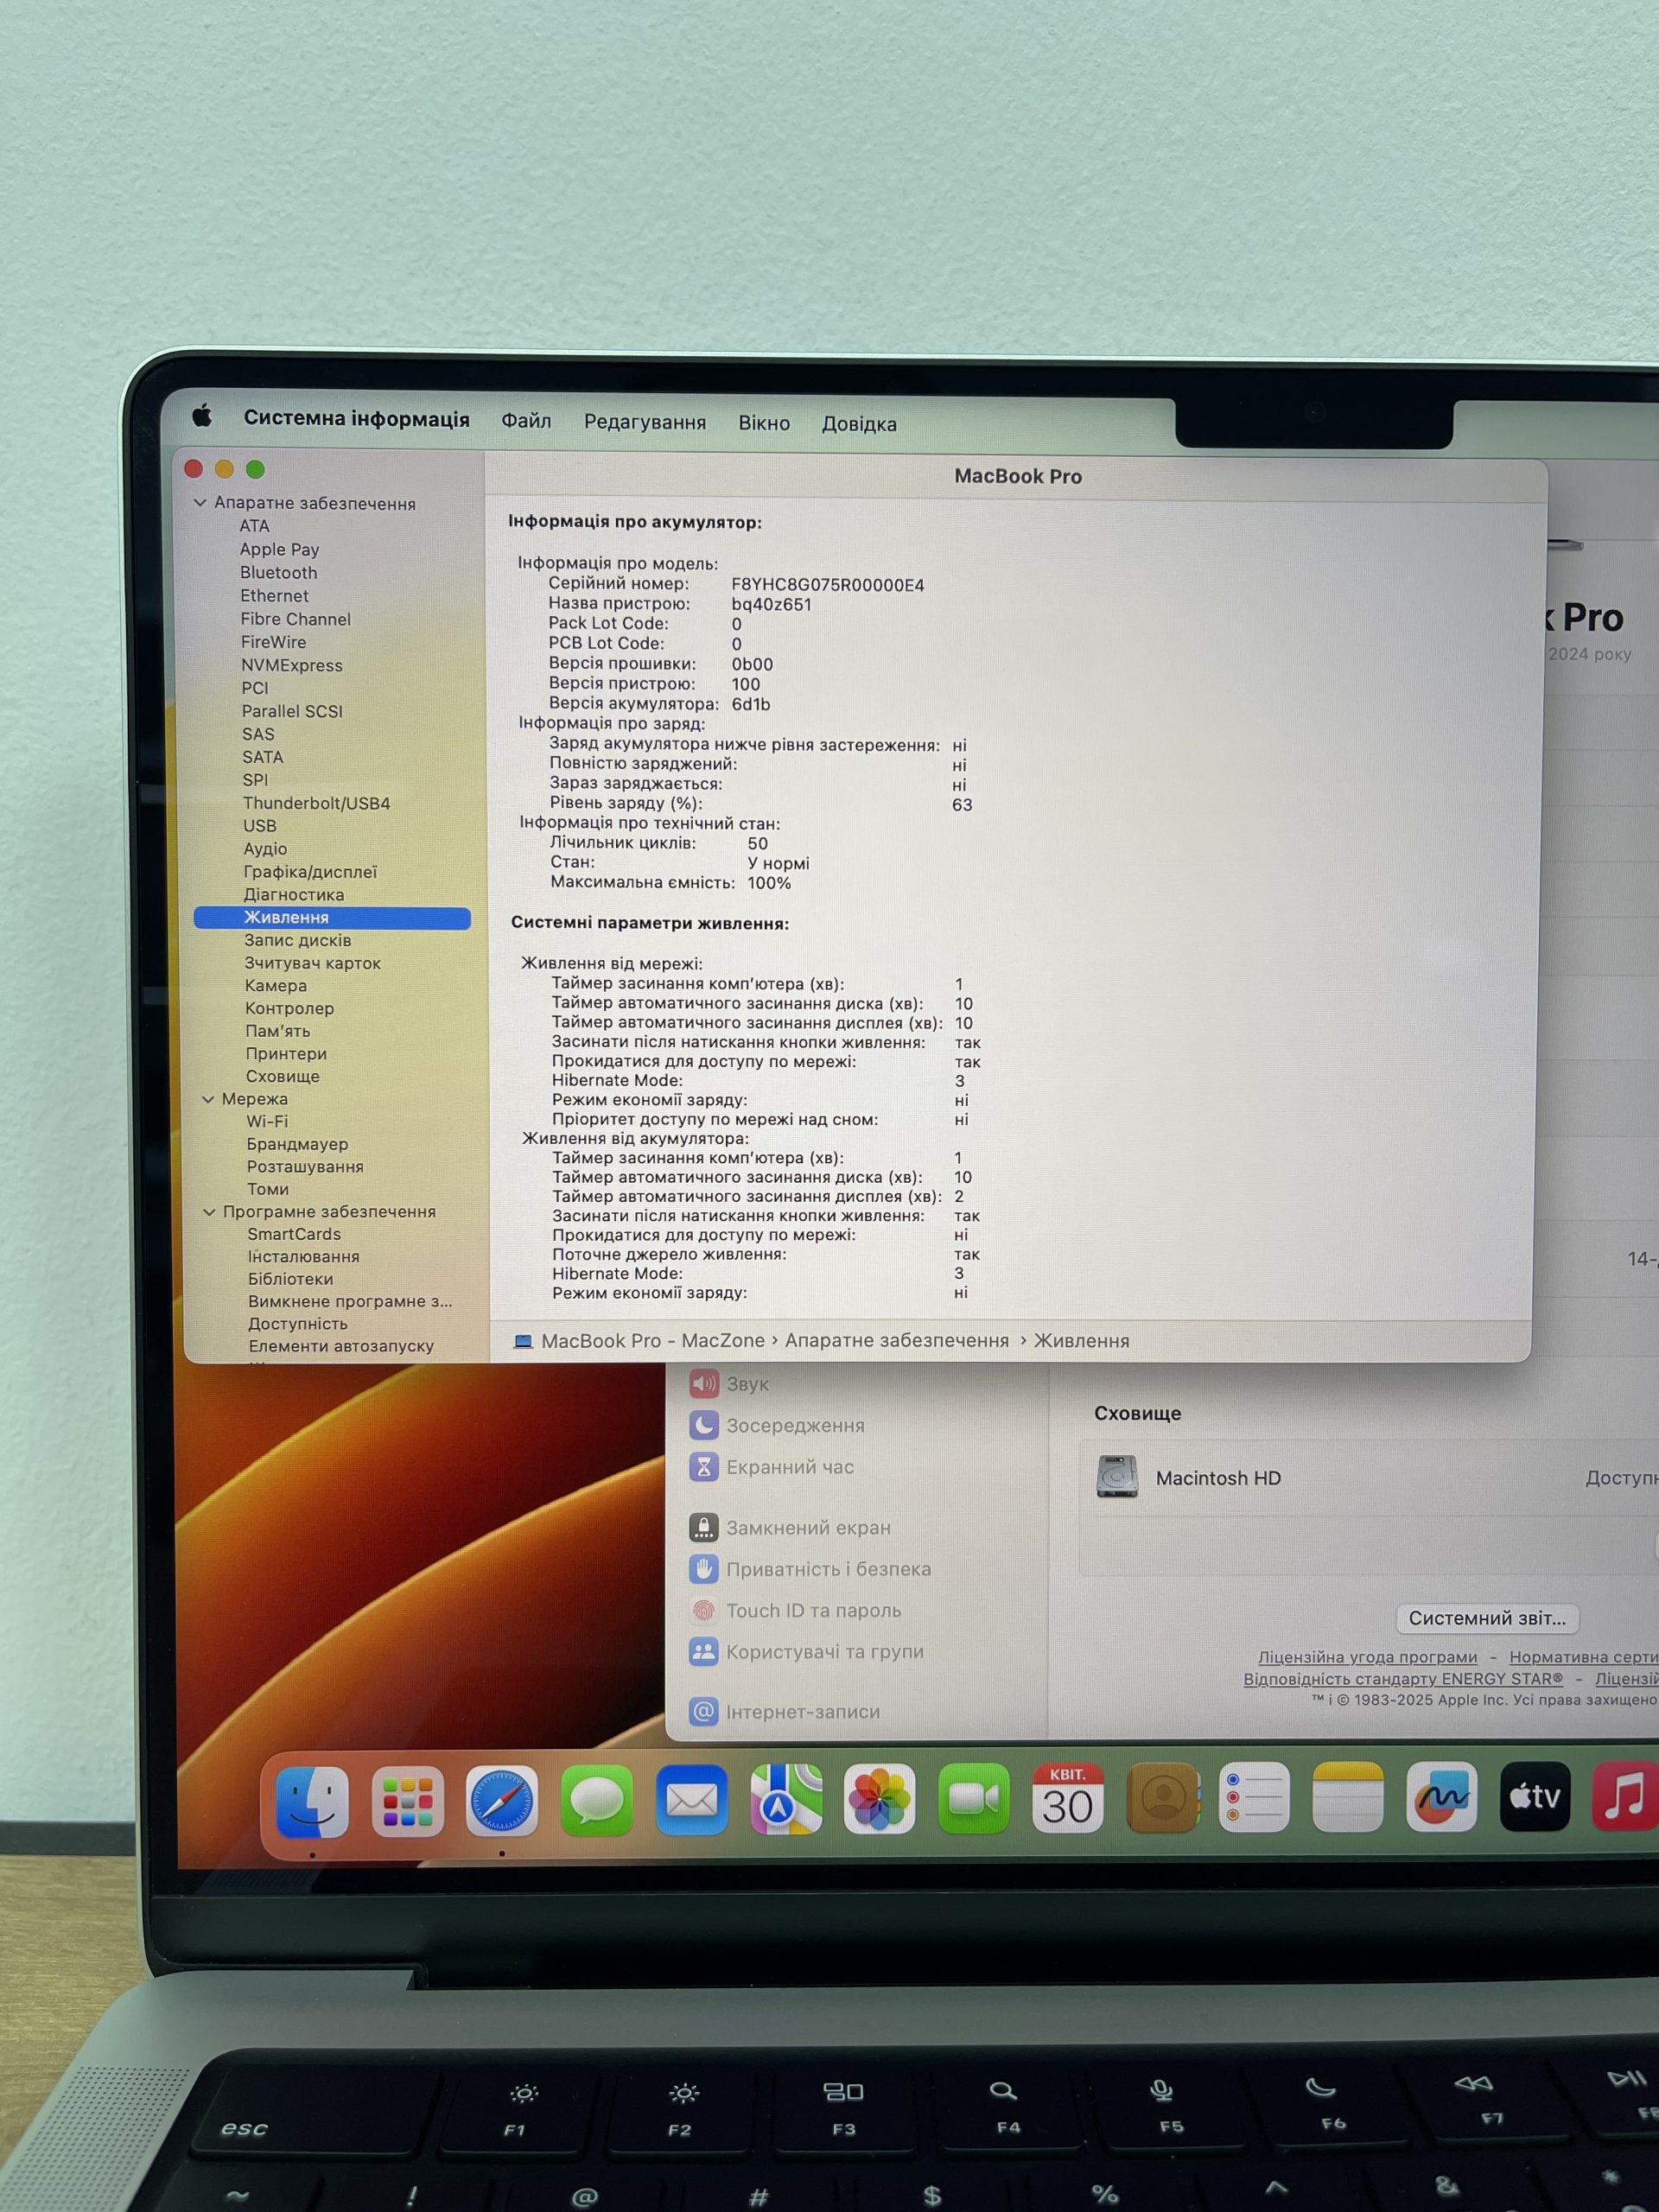The height and width of the screenshot is (2212, 1659).
Task: Select Графіка/дисплеї in the sidebar
Action: (310, 872)
